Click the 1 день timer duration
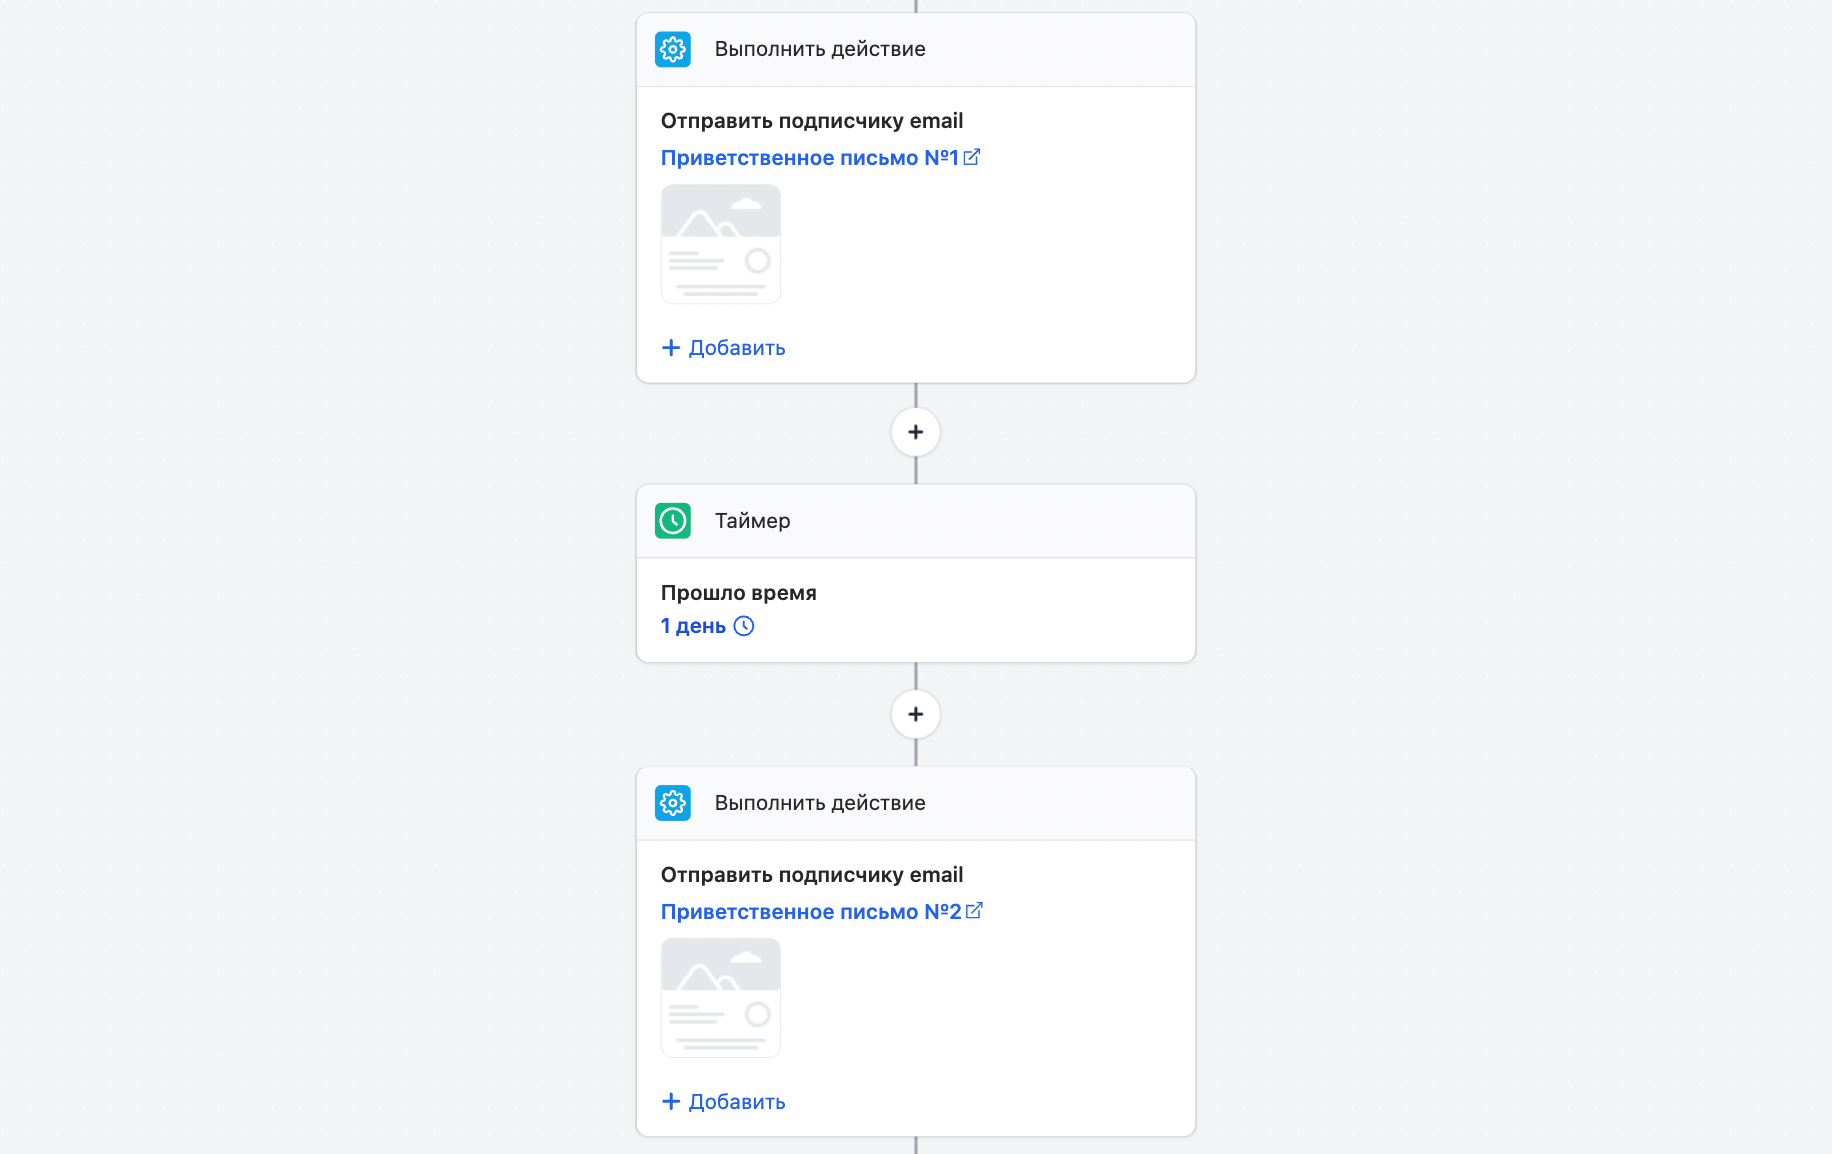This screenshot has height=1154, width=1832. 693,626
